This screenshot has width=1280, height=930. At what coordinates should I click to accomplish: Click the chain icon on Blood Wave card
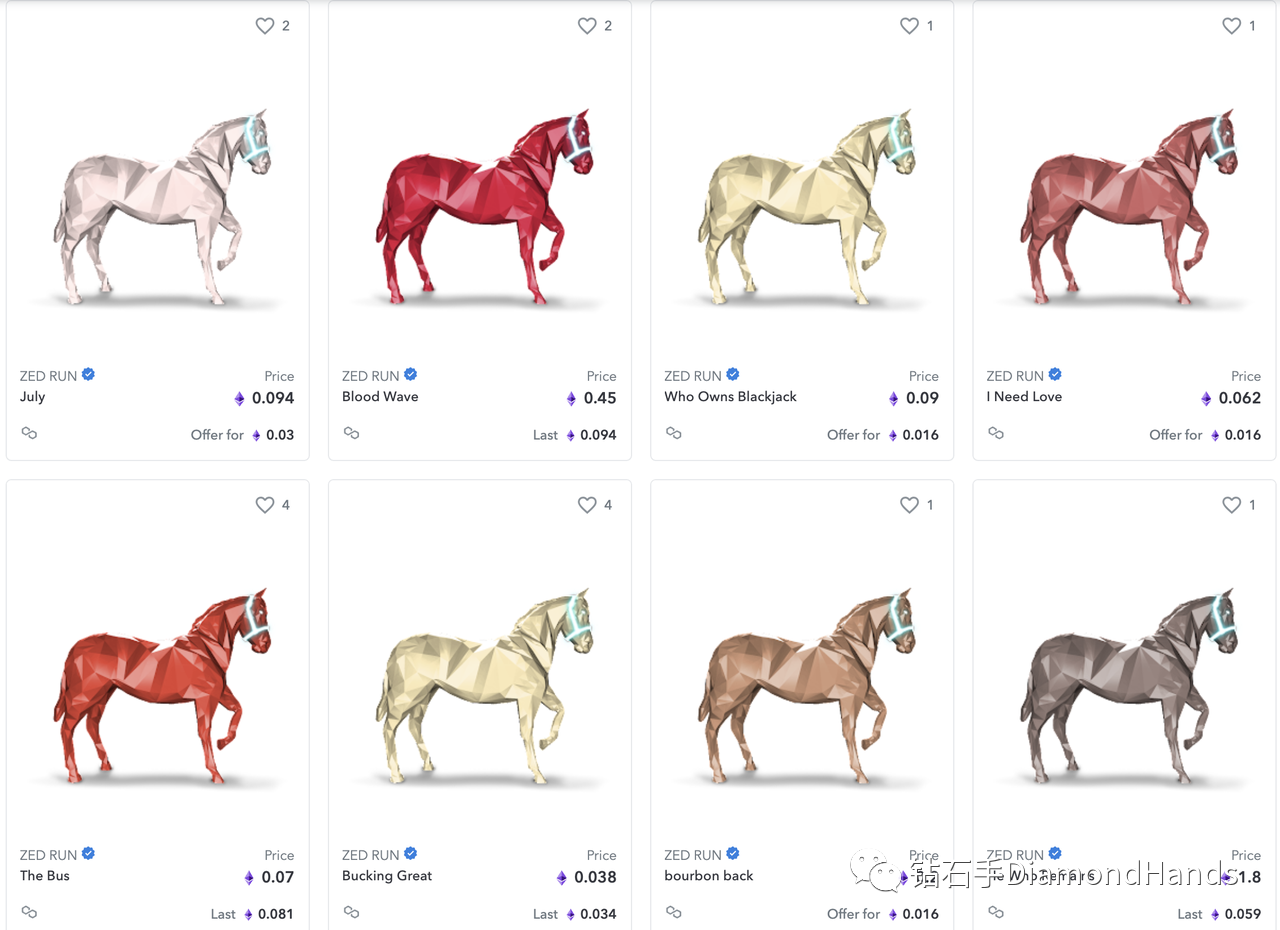(x=351, y=433)
